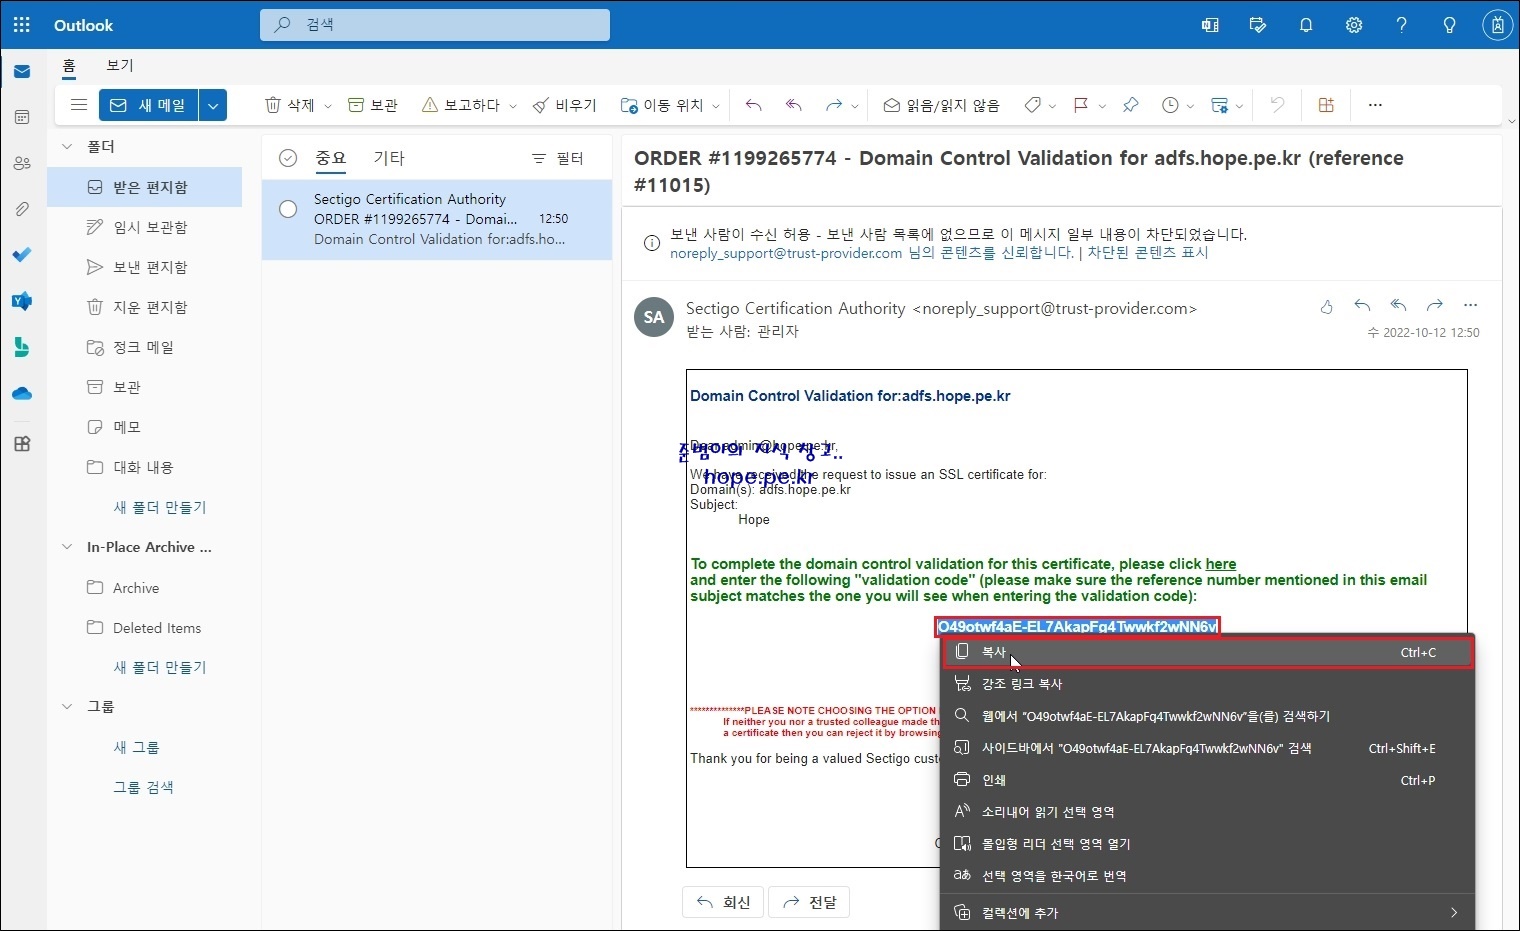Screen dimensions: 1520x931
Task: Click 차단된 콘텐츠 표시 link
Action: click(1148, 253)
